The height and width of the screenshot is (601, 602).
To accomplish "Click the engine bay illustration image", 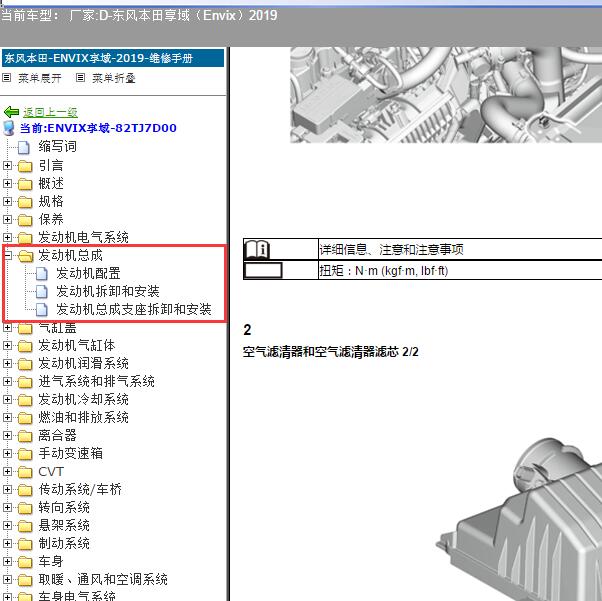I will click(x=446, y=95).
